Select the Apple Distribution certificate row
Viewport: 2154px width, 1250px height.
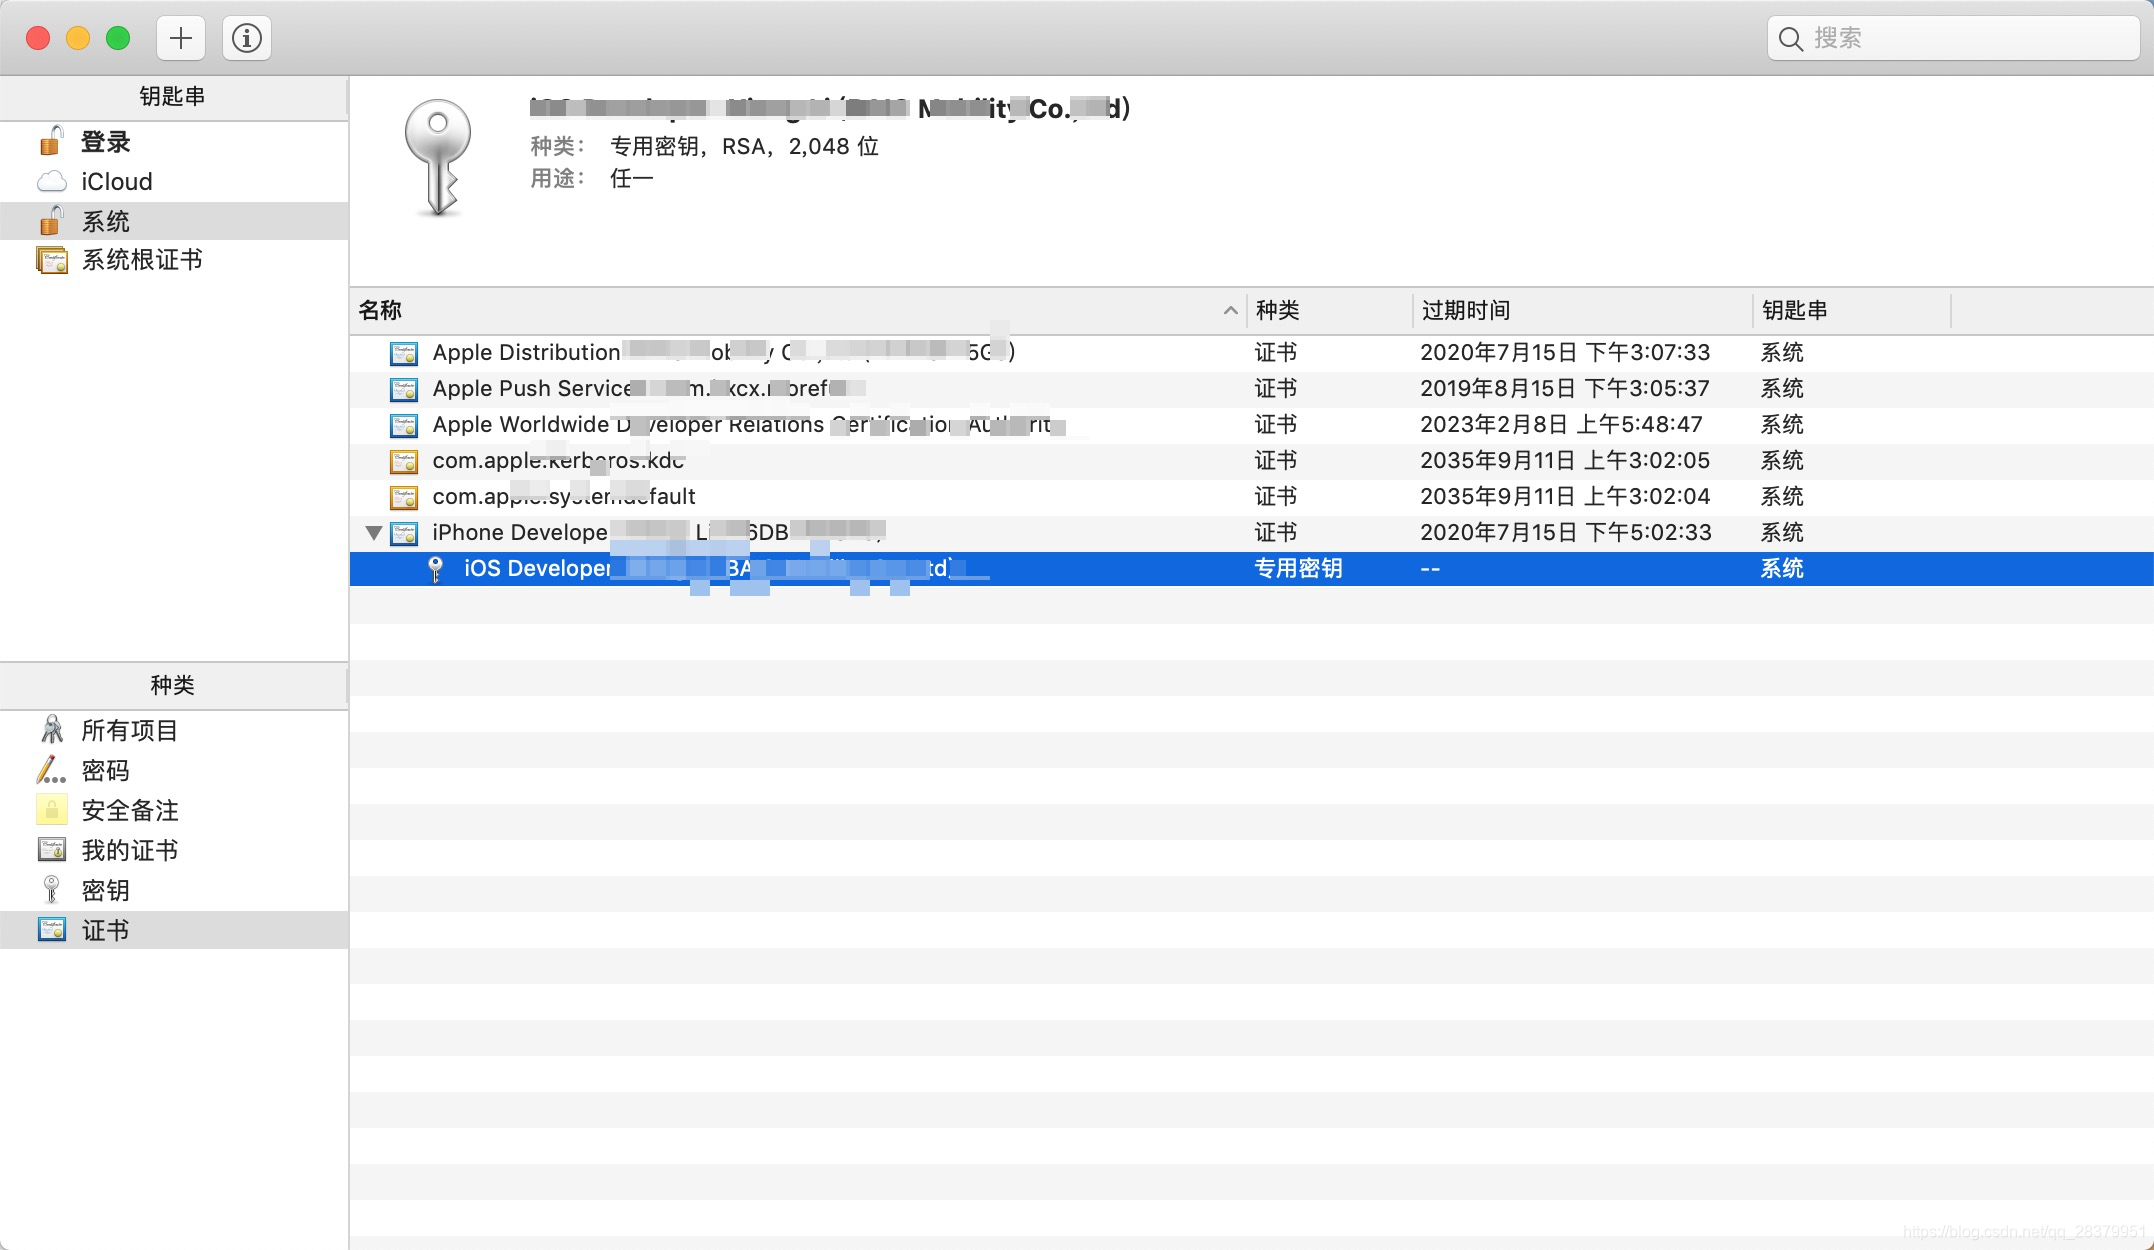[1251, 352]
